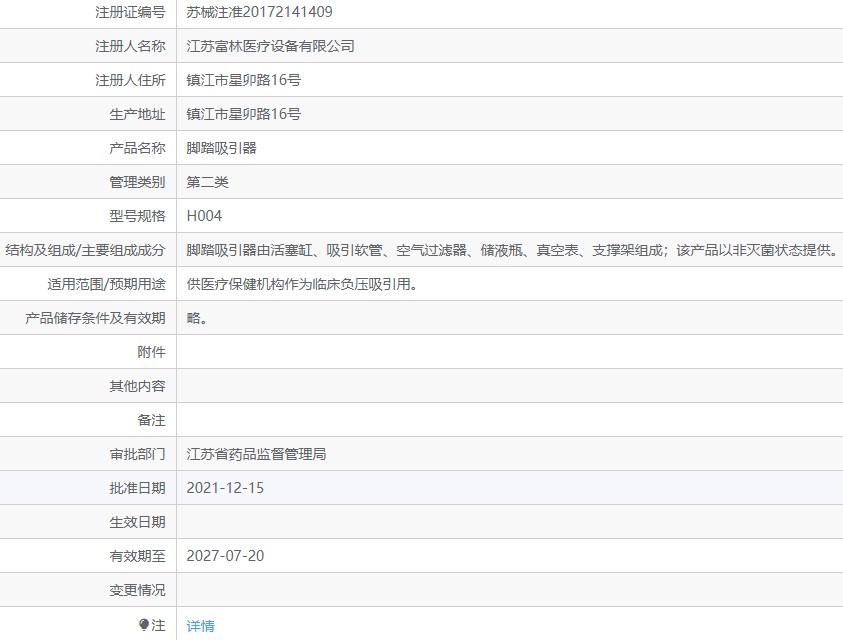Click the 略。 storage condition value

197,318
